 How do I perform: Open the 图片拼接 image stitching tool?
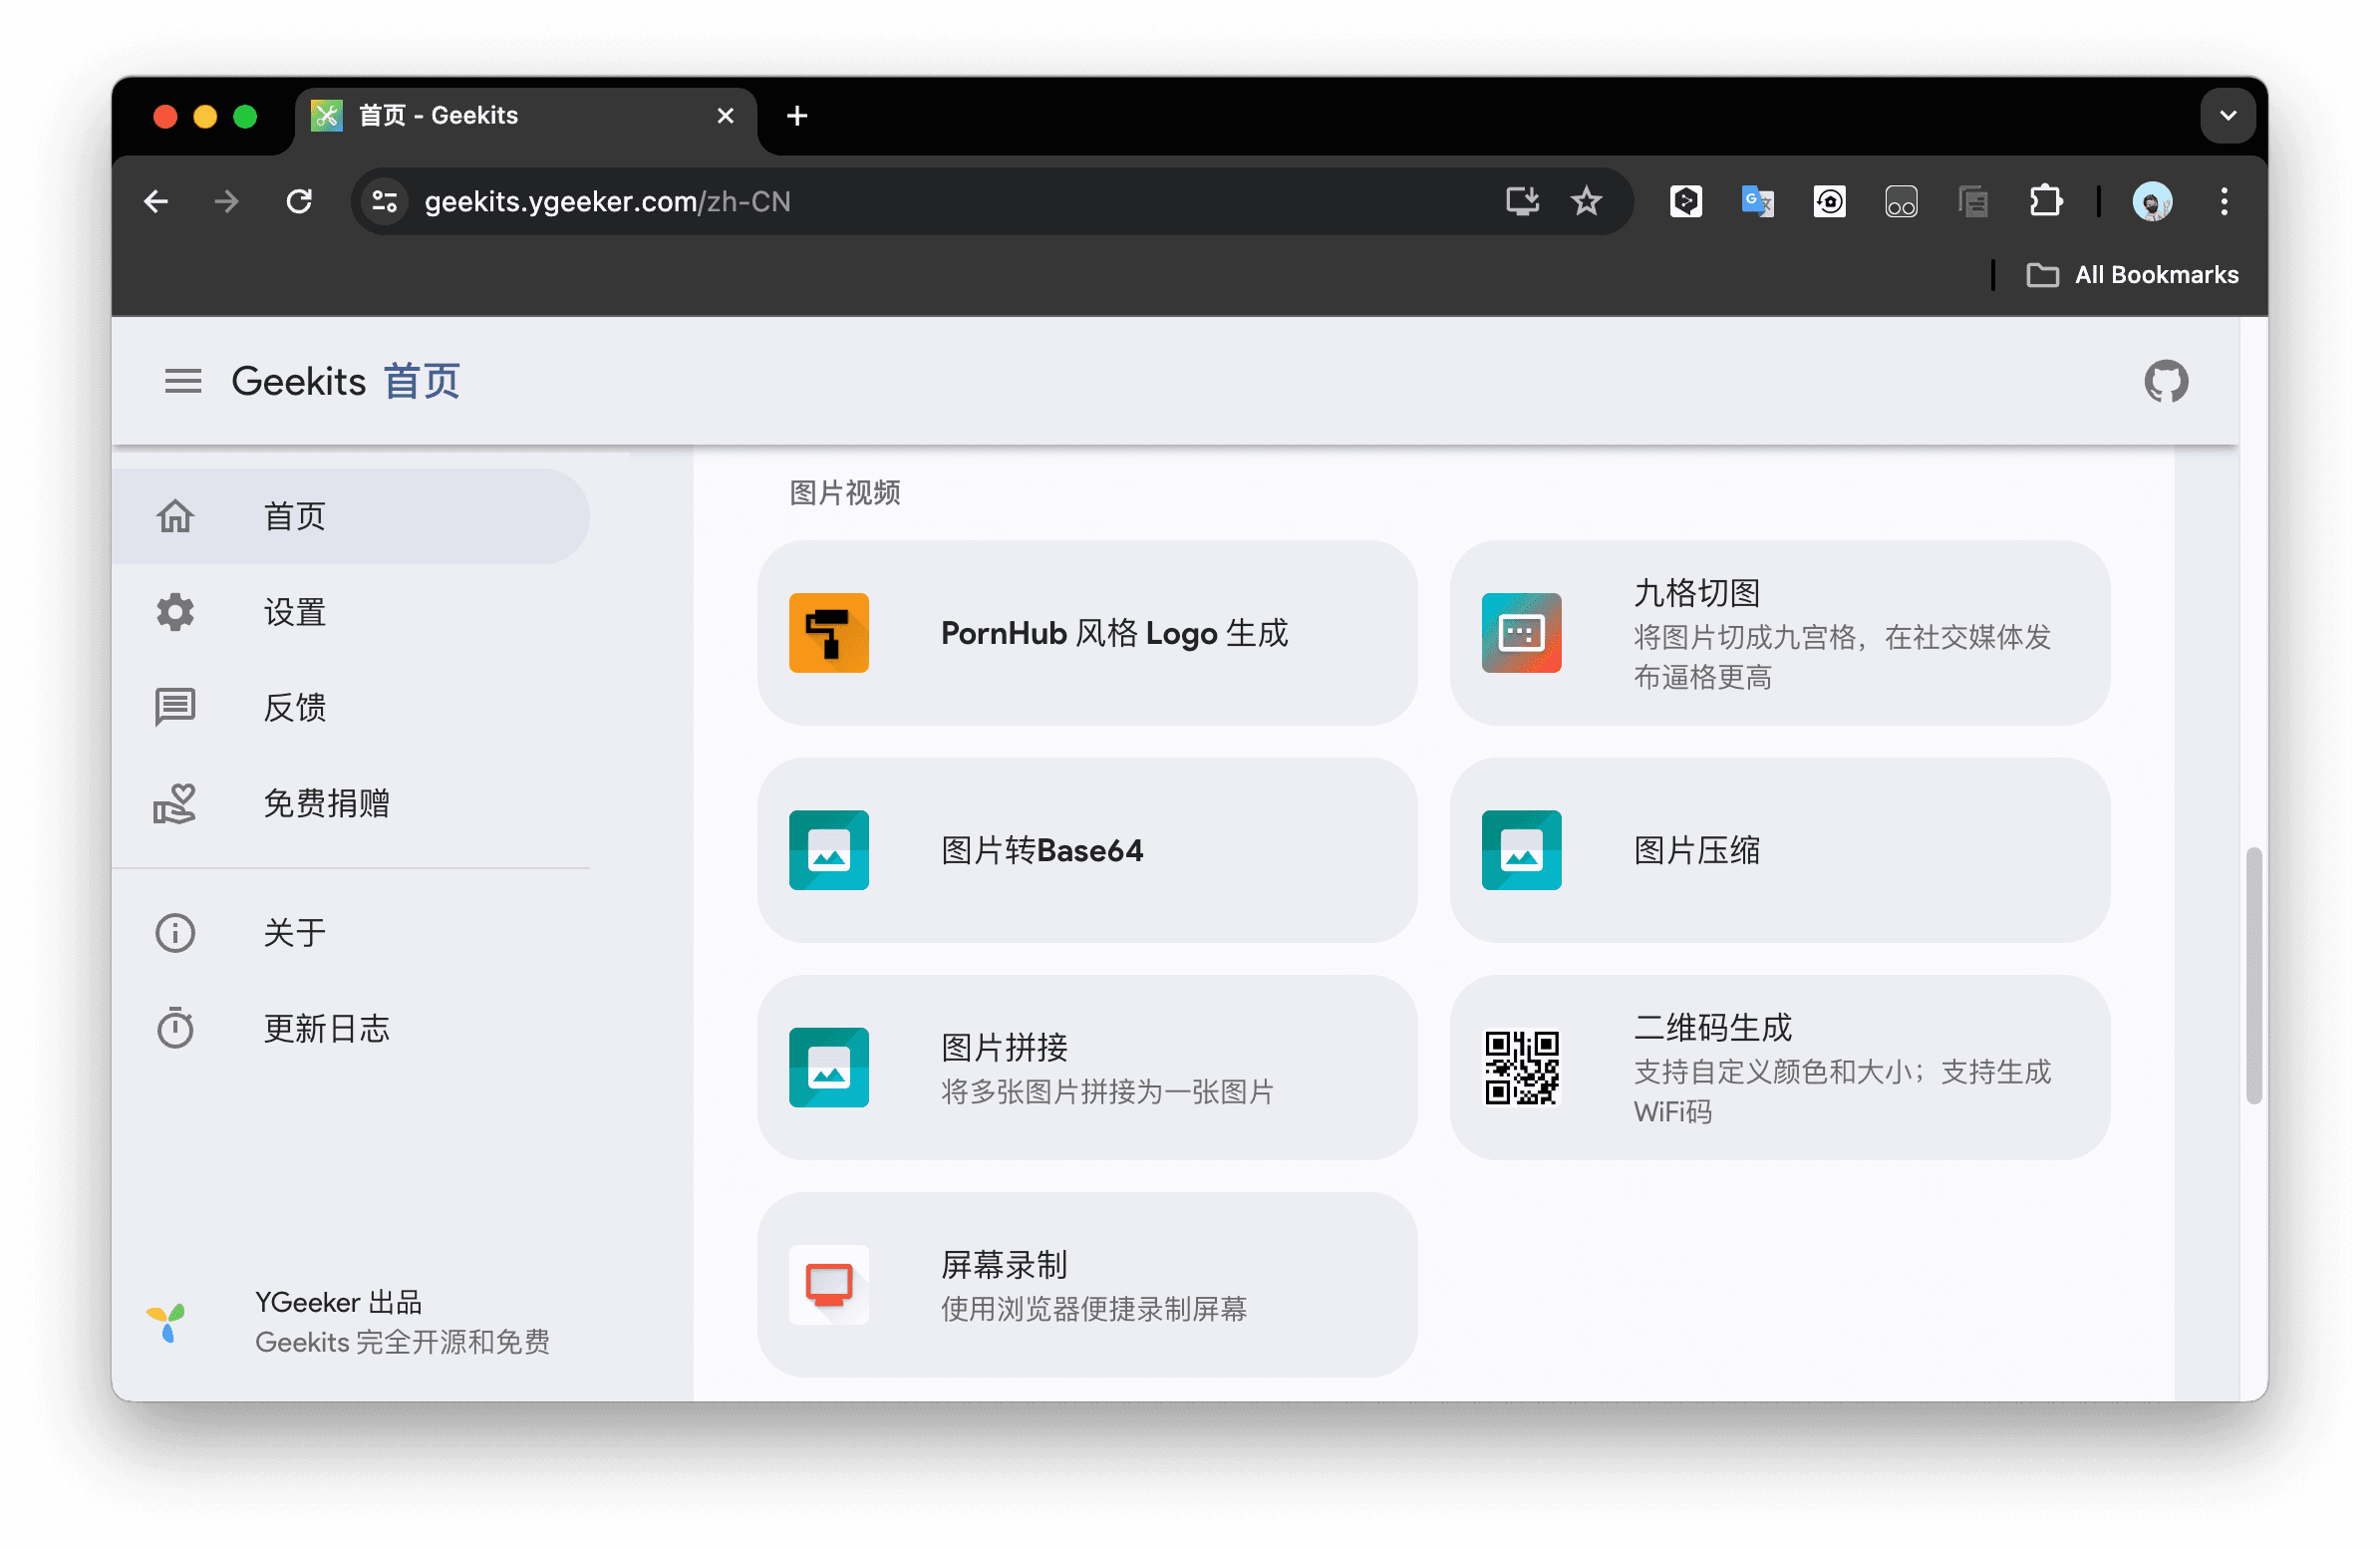click(1087, 1068)
